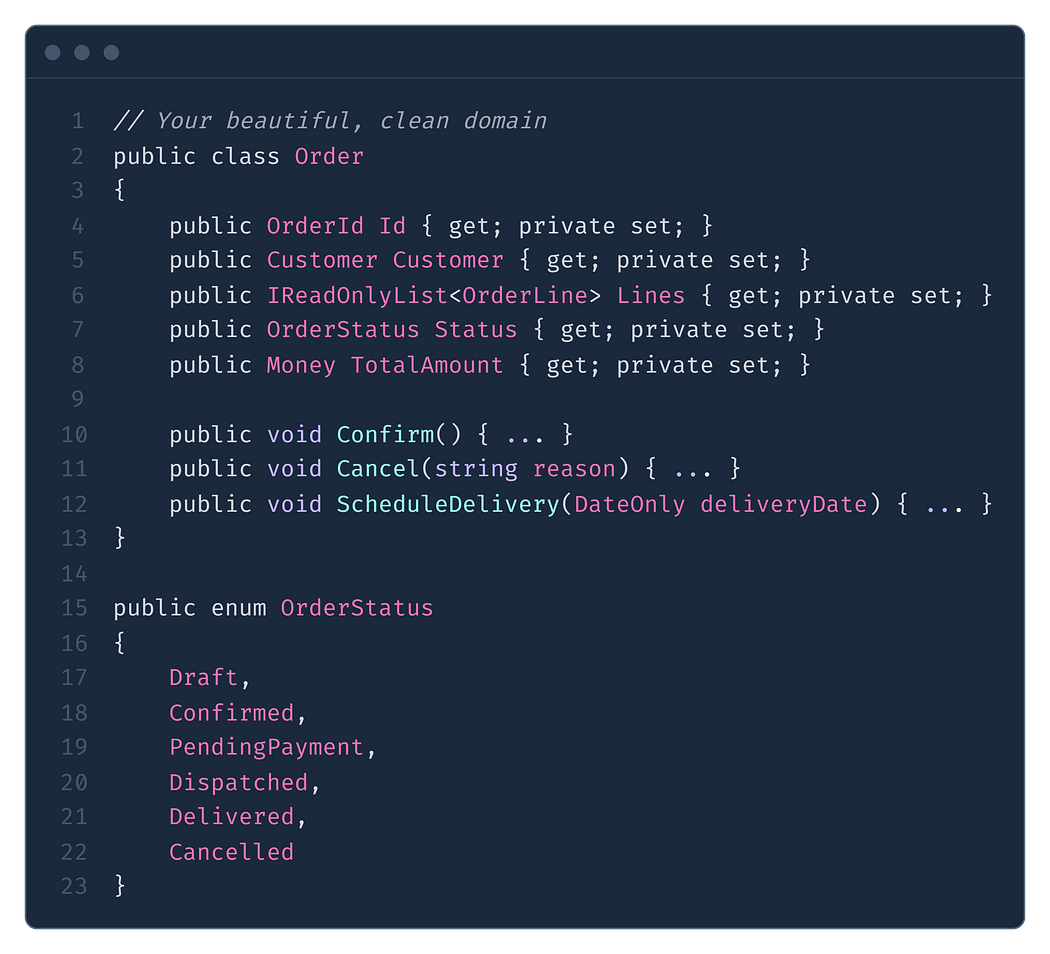1050x954 pixels.
Task: Click the Cancel method name
Action: point(378,469)
